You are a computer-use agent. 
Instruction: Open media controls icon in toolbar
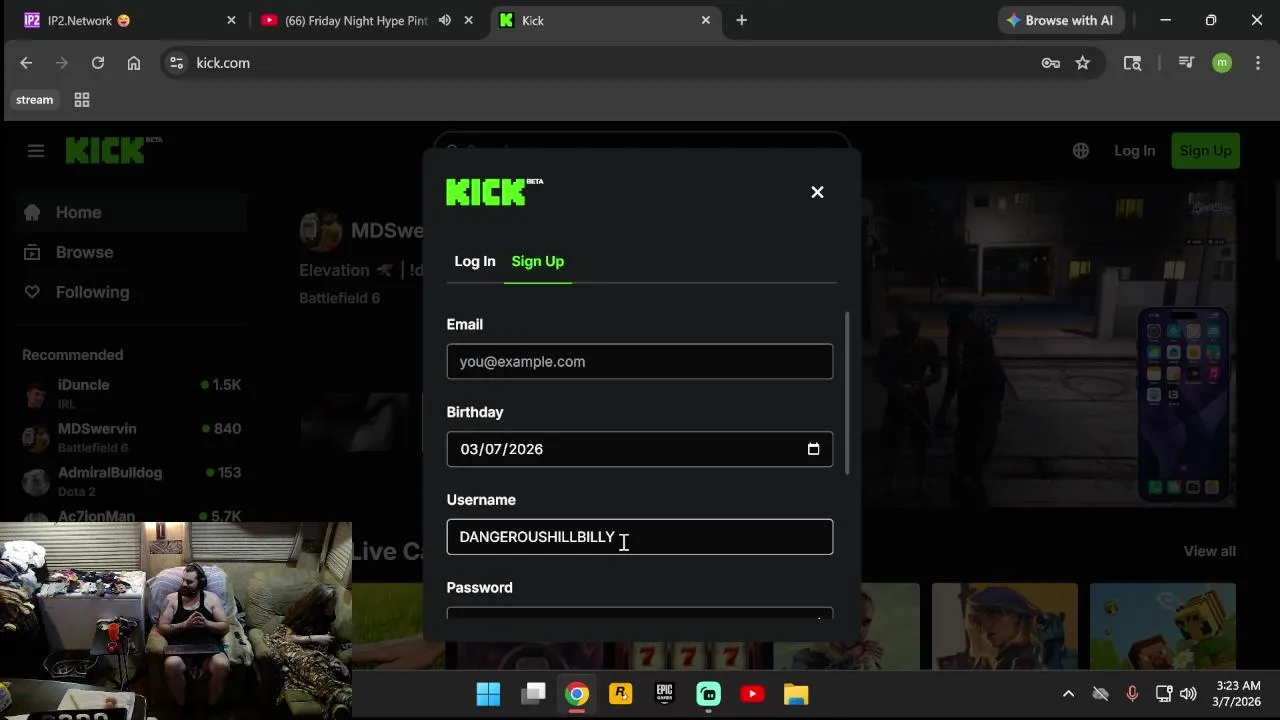click(1186, 63)
